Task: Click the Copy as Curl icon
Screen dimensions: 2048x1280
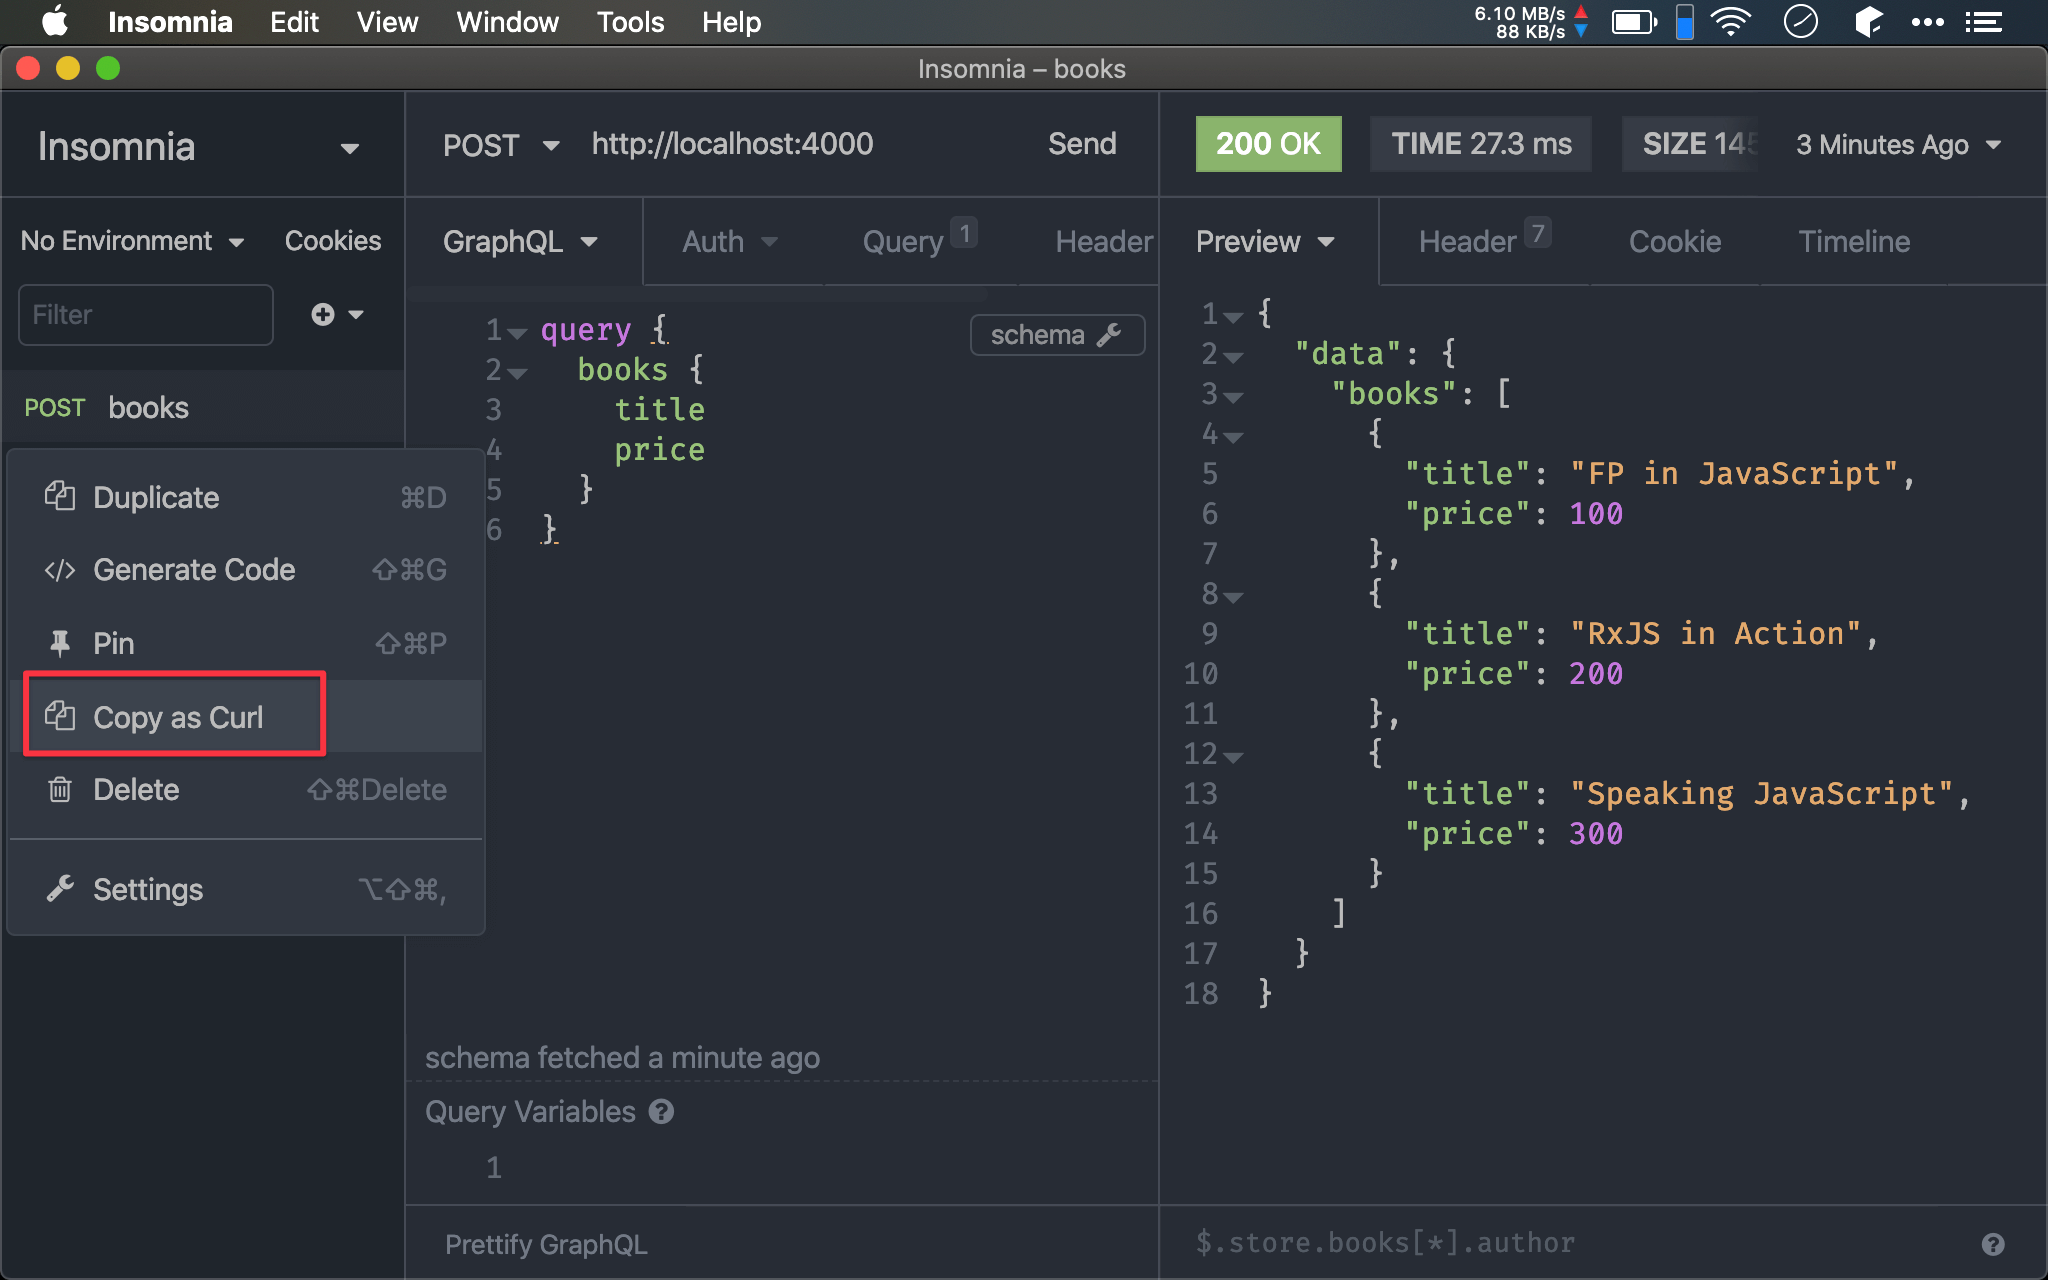Action: (x=60, y=717)
